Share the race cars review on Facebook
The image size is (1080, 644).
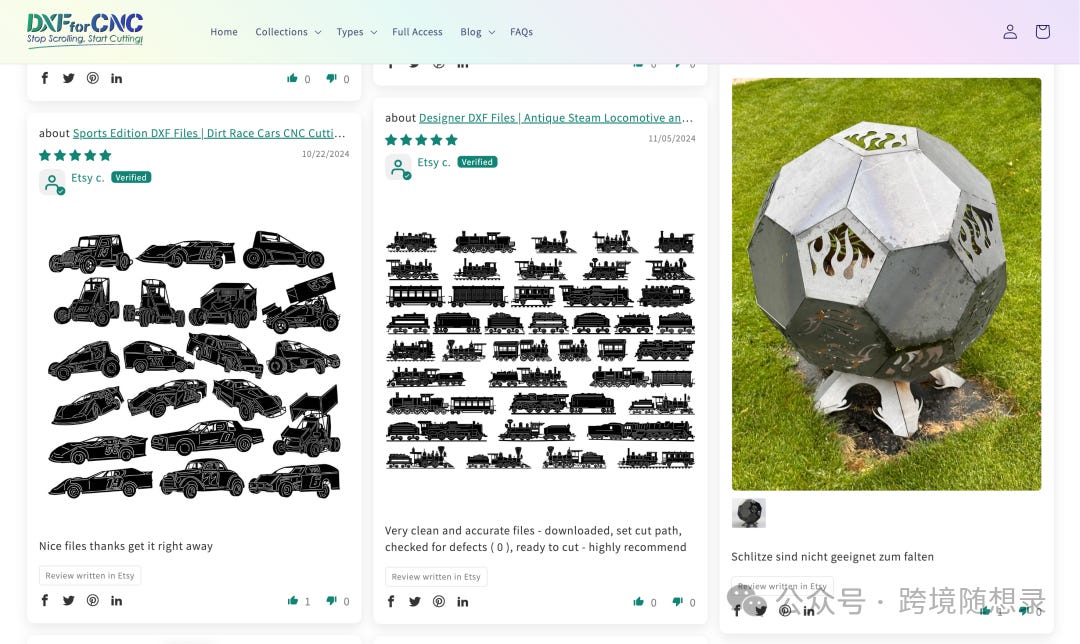point(45,601)
